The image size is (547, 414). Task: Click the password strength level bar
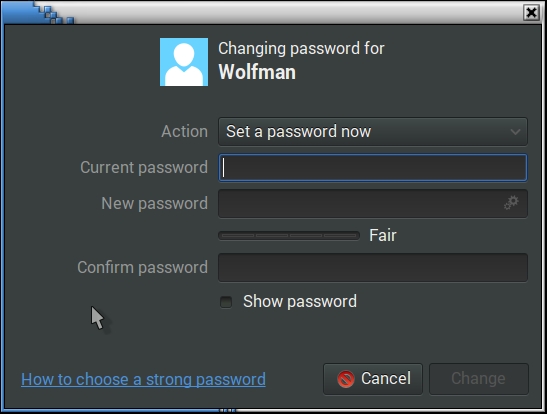click(289, 236)
